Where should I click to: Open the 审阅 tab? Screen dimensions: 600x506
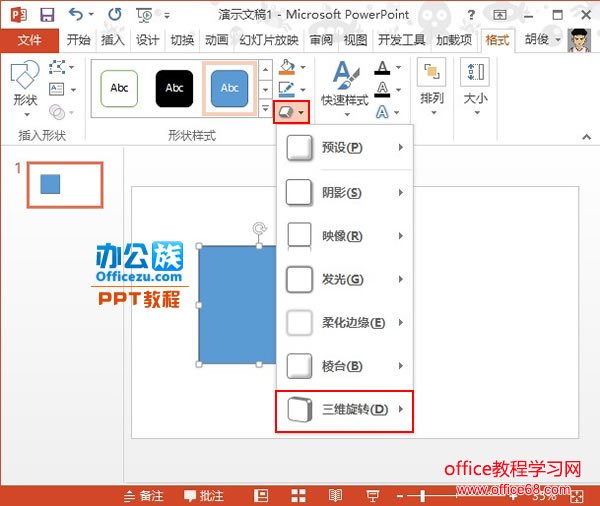[x=321, y=40]
